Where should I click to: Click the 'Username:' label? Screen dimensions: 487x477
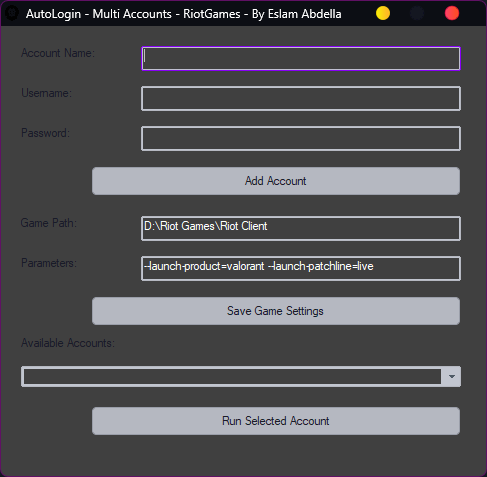pos(46,93)
